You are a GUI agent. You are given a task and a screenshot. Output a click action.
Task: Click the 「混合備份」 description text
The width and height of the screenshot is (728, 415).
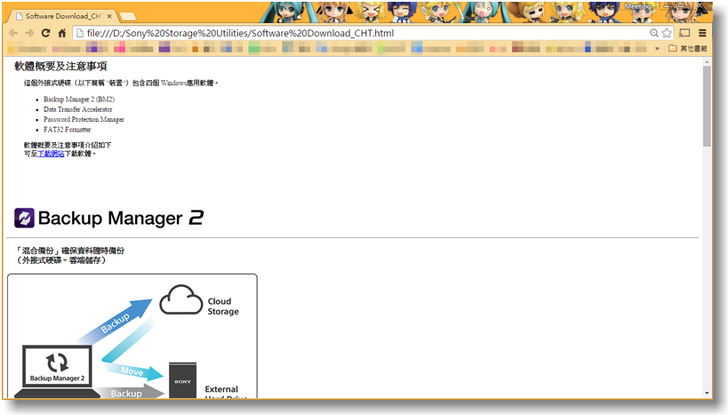70,255
